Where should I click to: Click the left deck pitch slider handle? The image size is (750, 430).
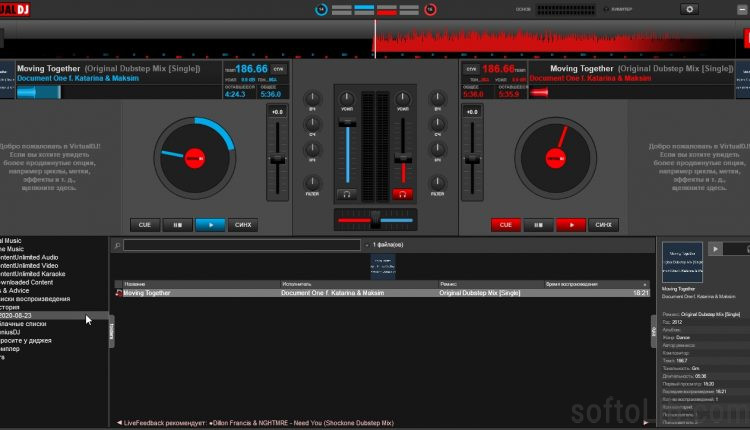coord(277,160)
